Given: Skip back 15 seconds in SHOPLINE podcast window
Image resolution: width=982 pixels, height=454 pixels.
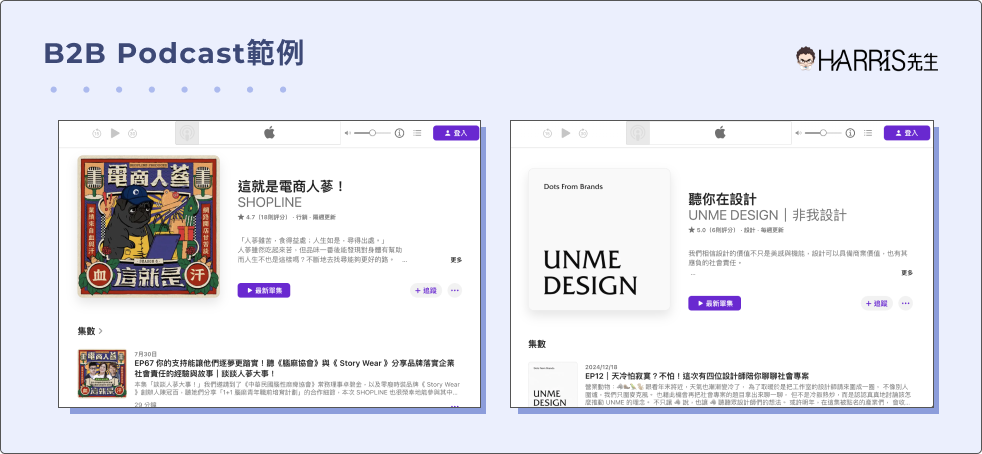Looking at the screenshot, I should click(x=97, y=133).
